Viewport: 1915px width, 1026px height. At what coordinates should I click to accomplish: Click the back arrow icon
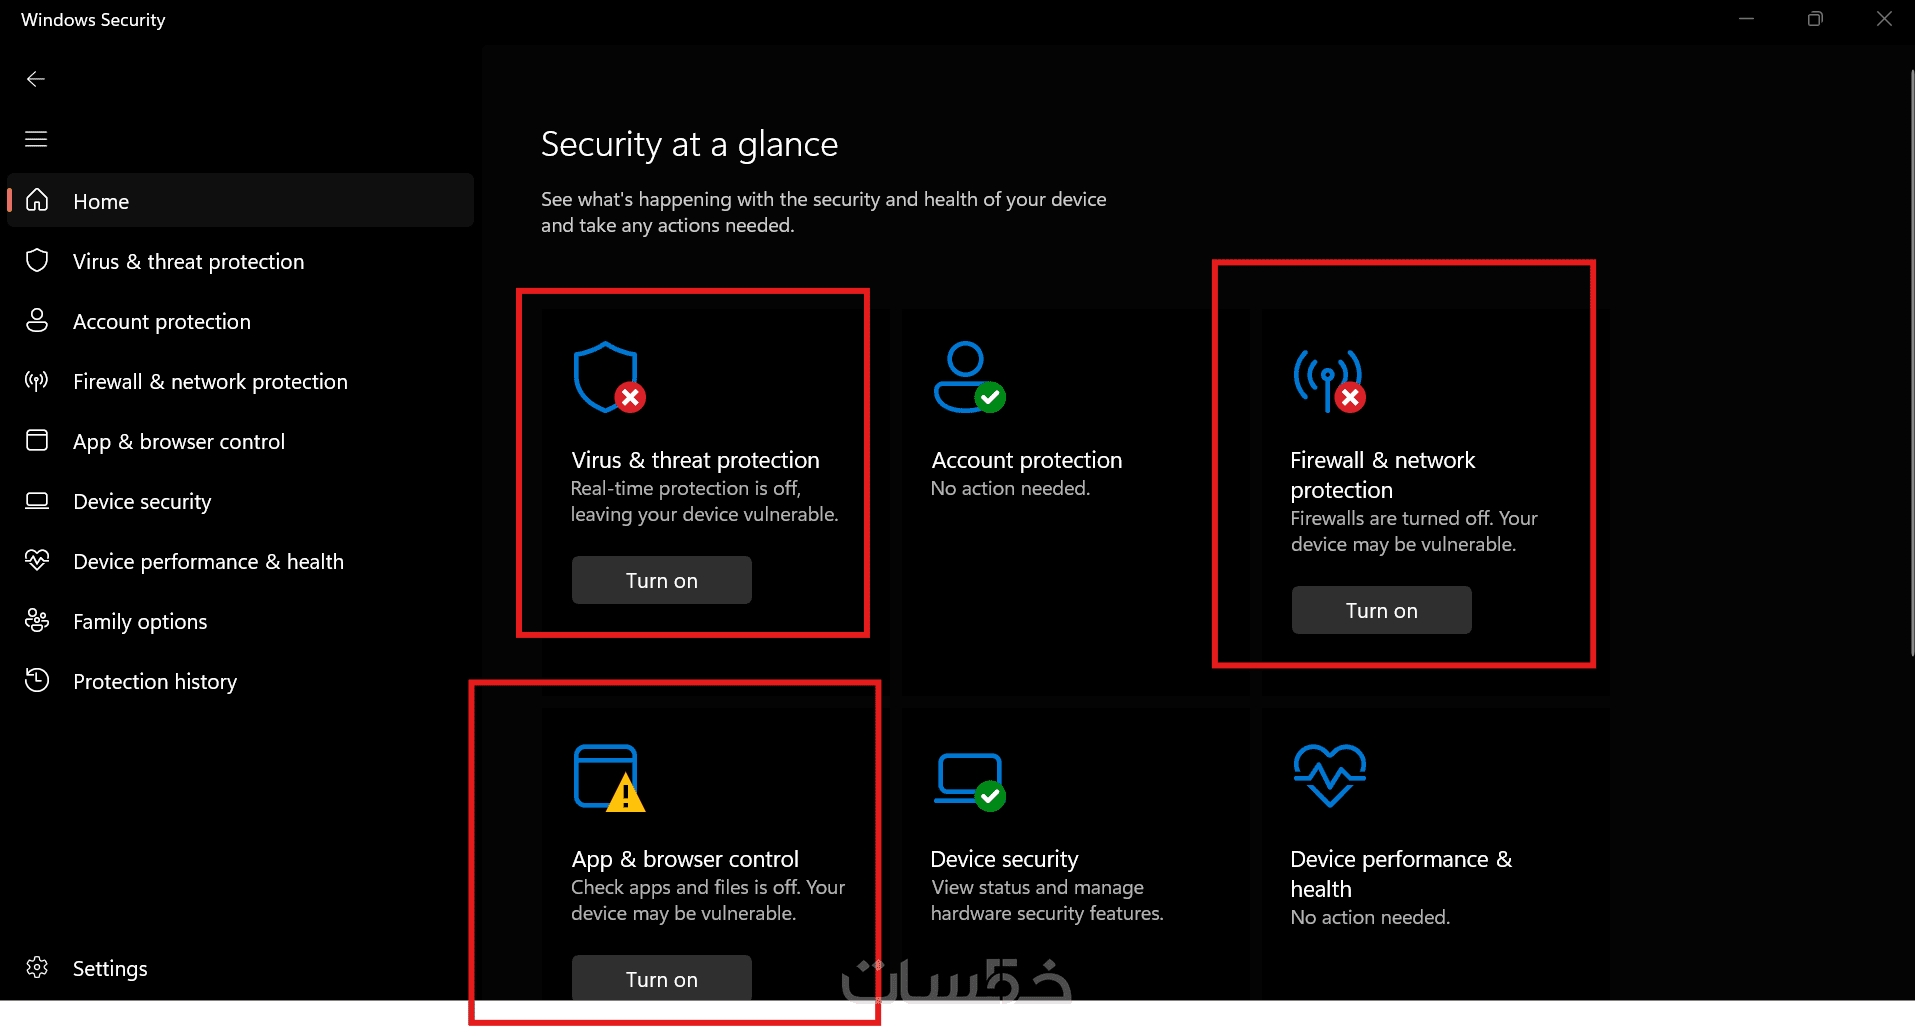(x=36, y=79)
